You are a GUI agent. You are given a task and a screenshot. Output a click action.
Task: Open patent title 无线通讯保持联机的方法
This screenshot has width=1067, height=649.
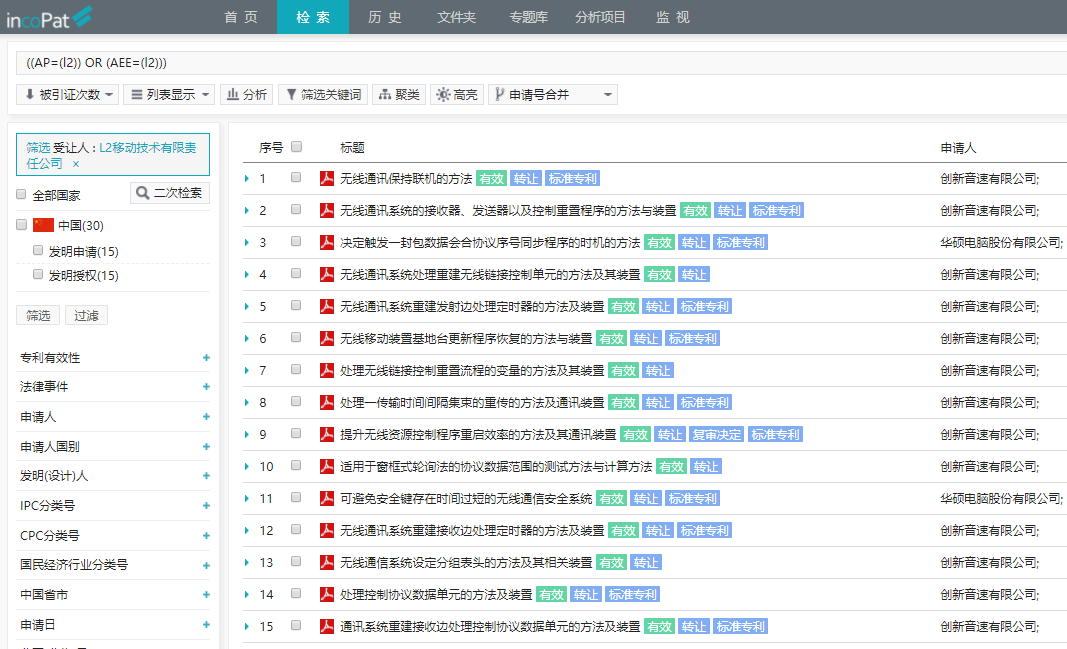click(x=405, y=178)
